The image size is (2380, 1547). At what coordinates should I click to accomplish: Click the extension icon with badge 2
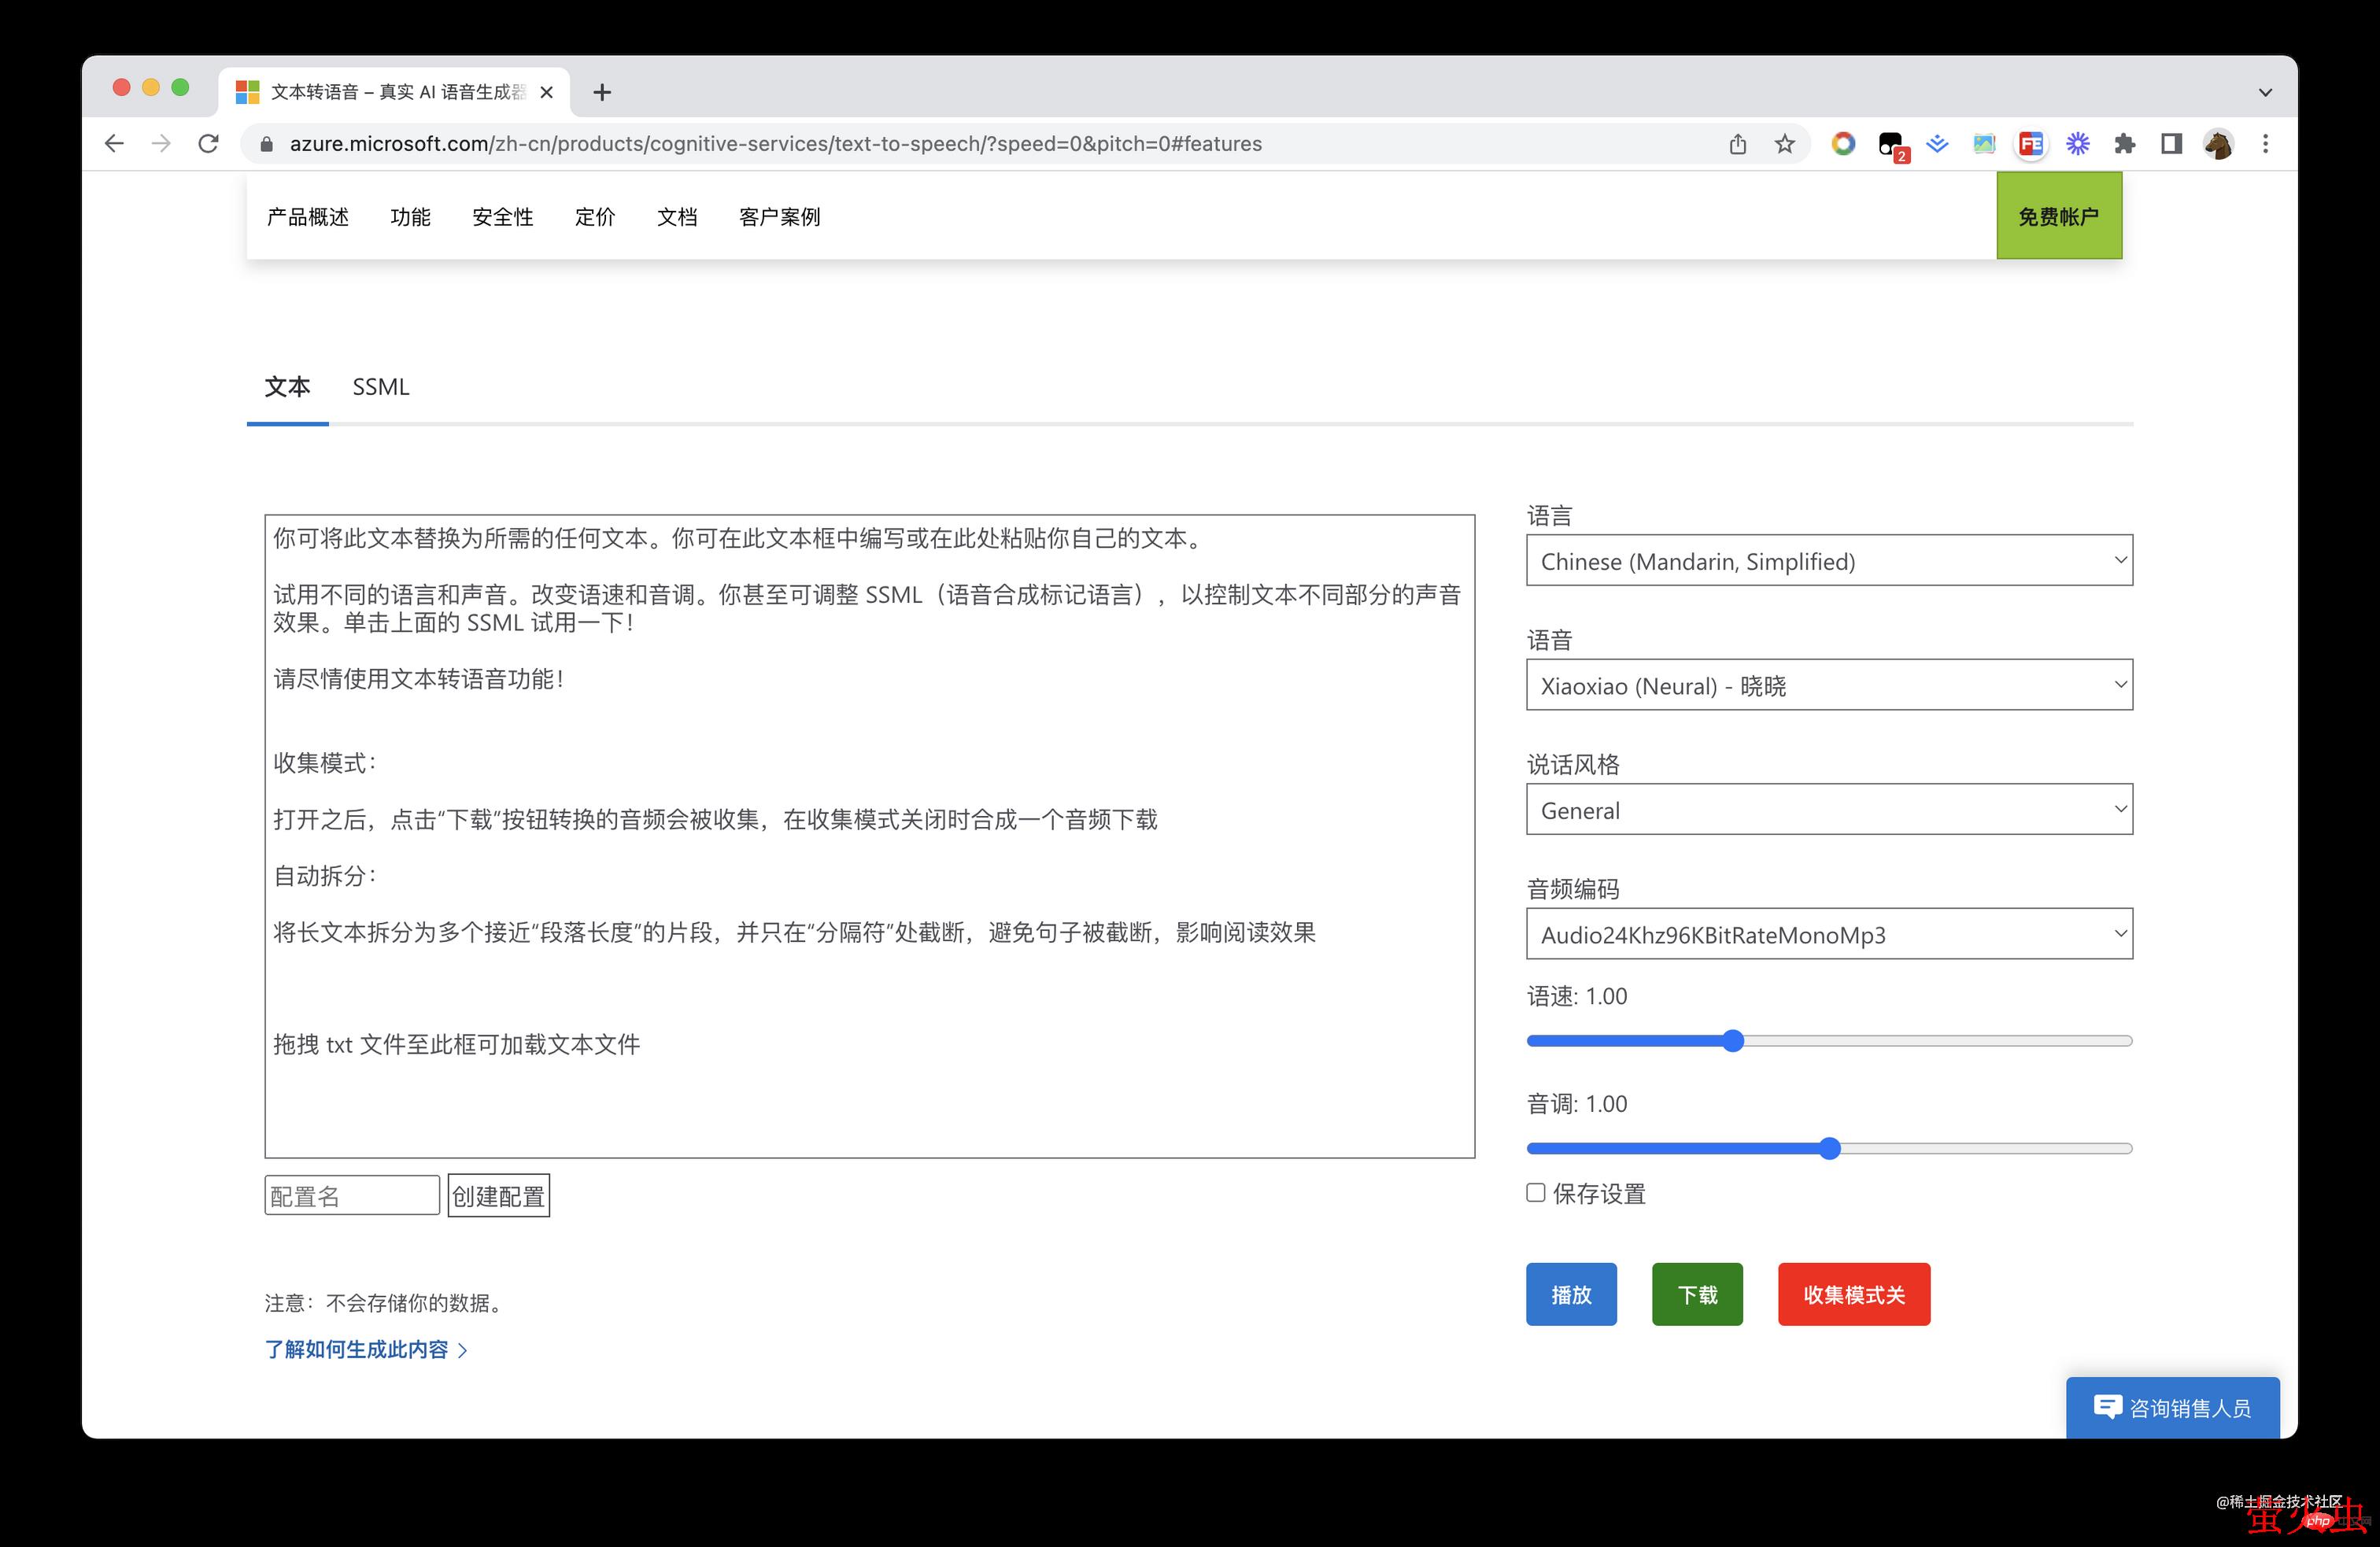coord(1890,144)
